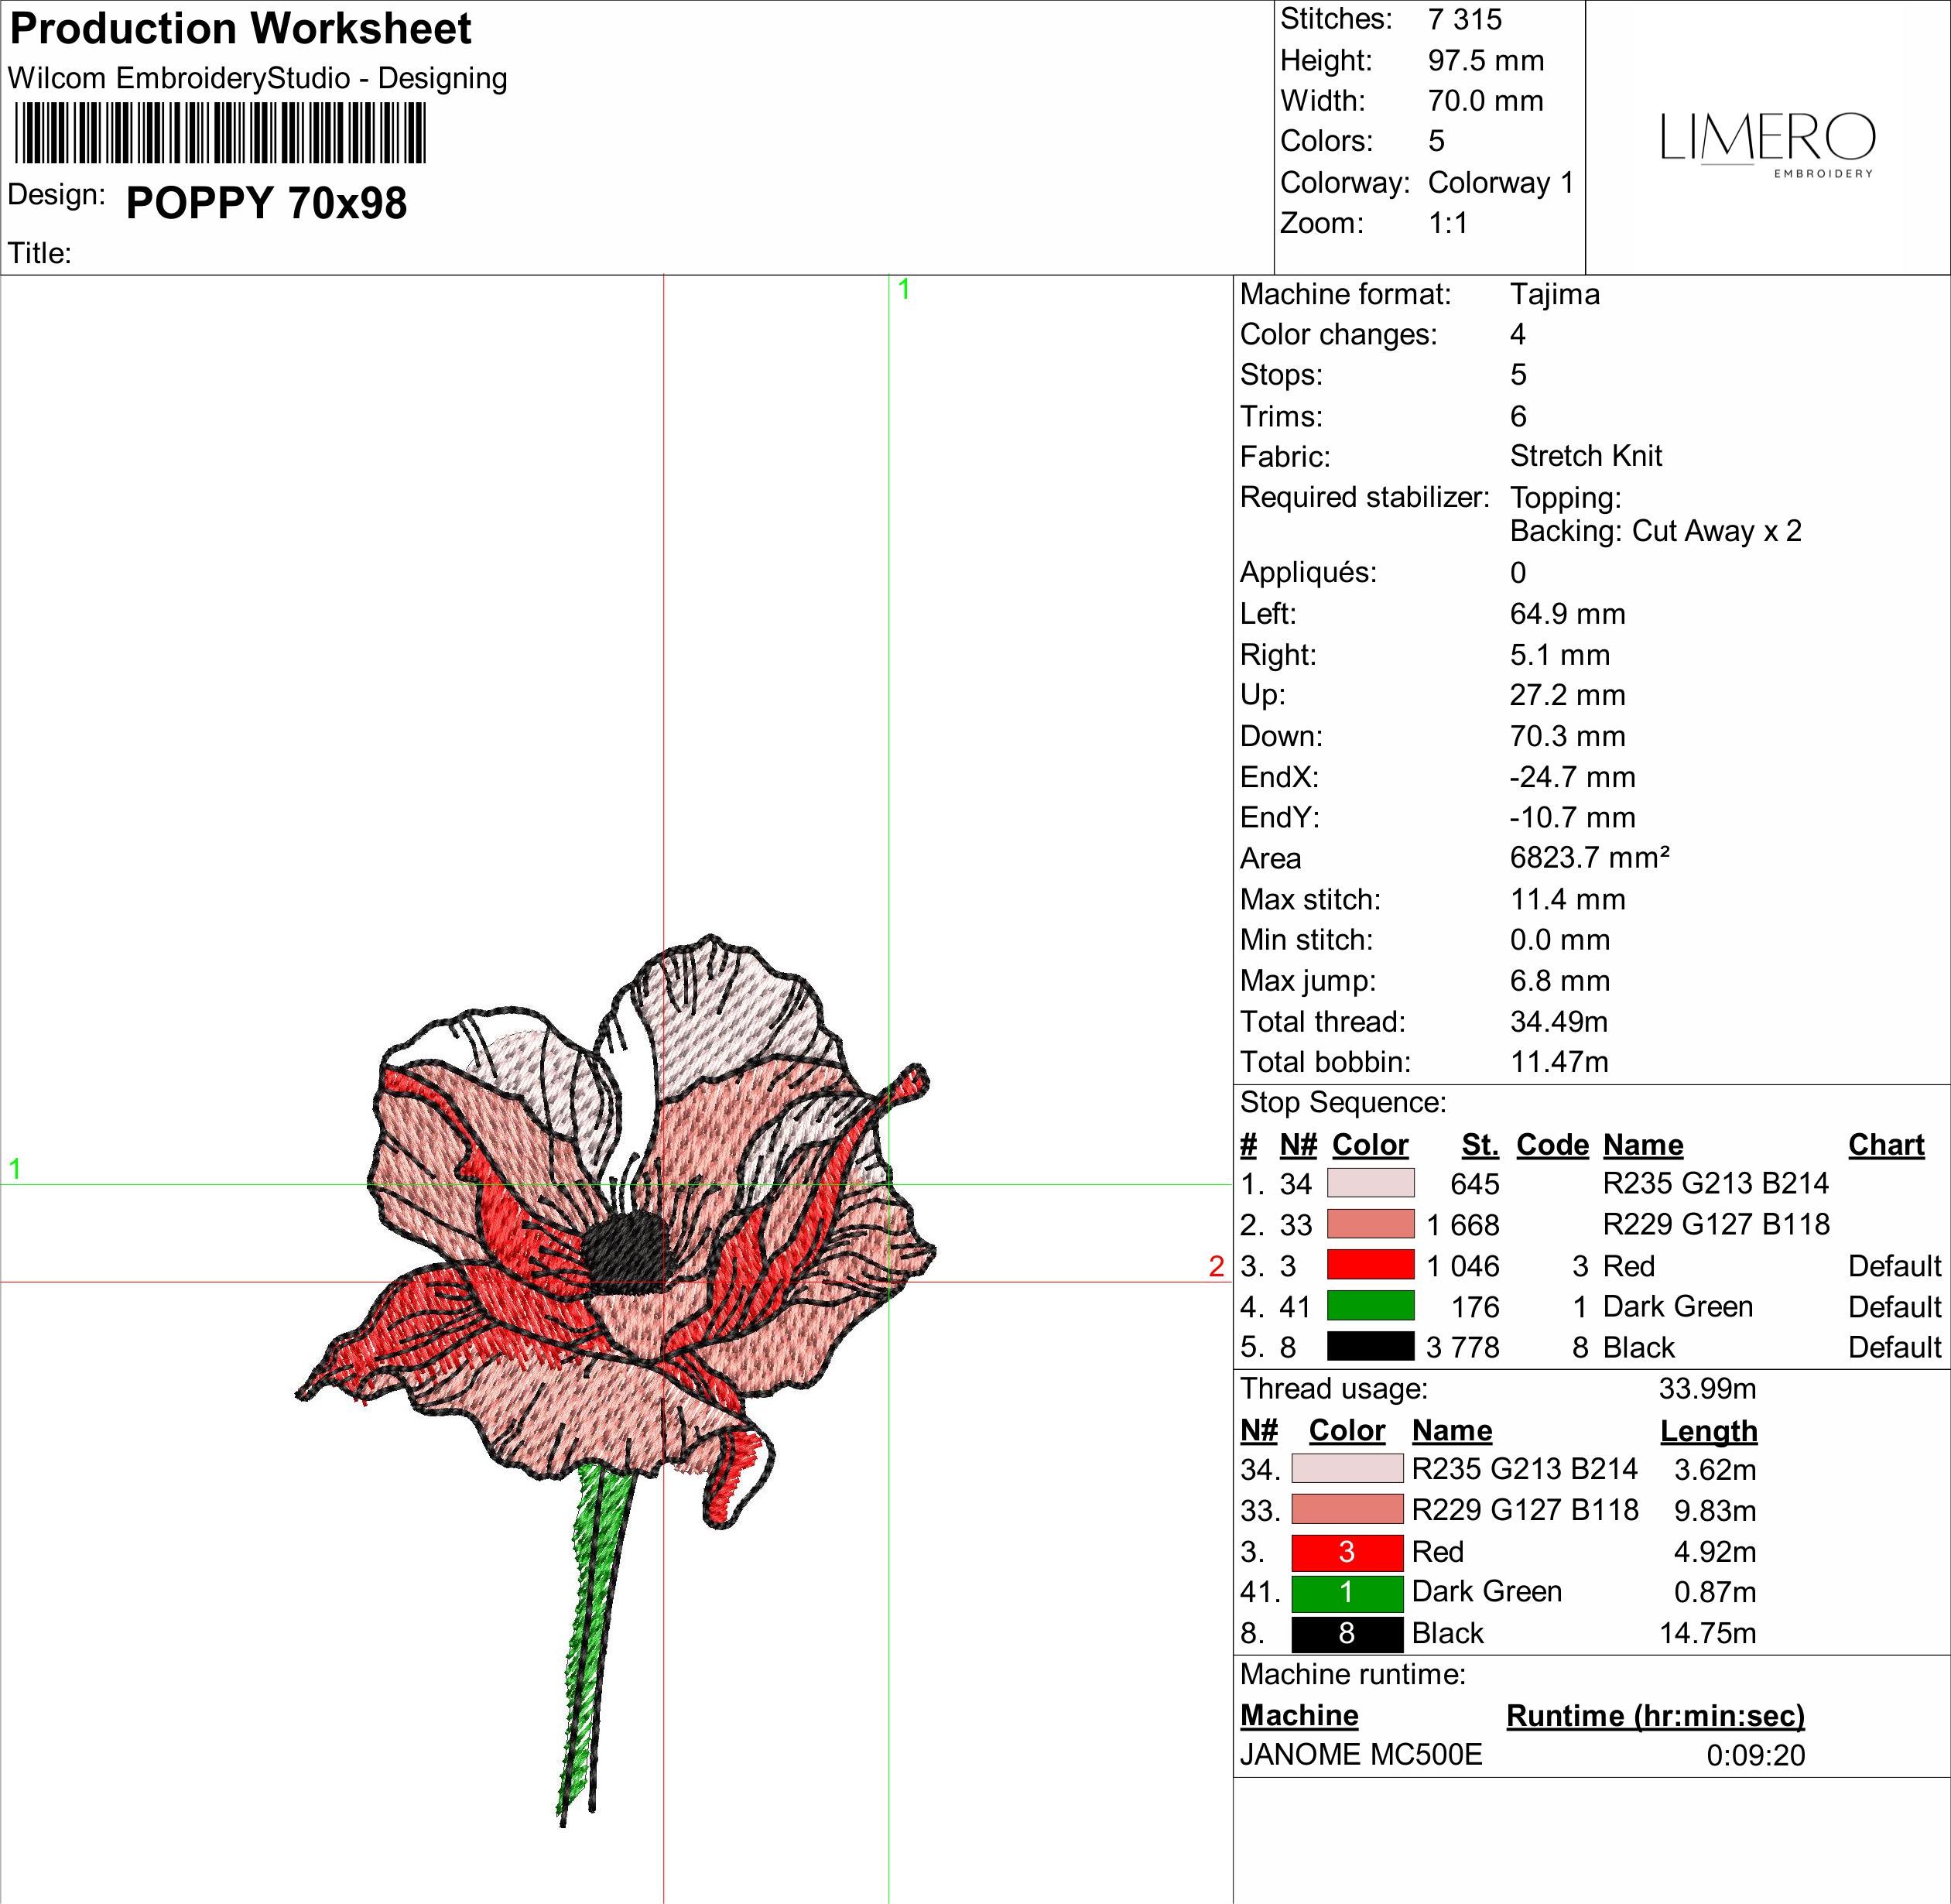Click the red guide marker labeled 2
Viewport: 1951px width, 1904px height.
[x=1217, y=1266]
